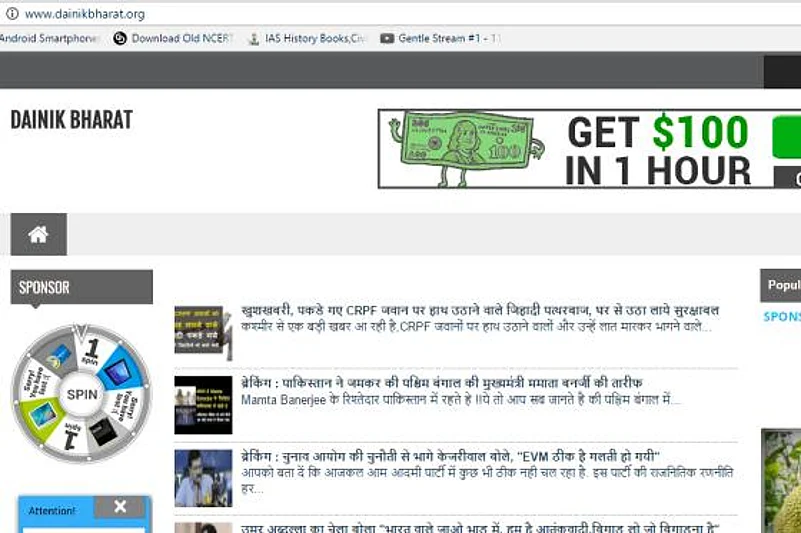Click the black device prize wheel segment

104,429
